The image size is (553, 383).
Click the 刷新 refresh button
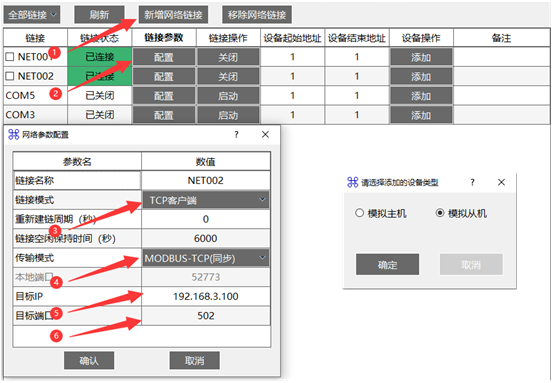99,15
